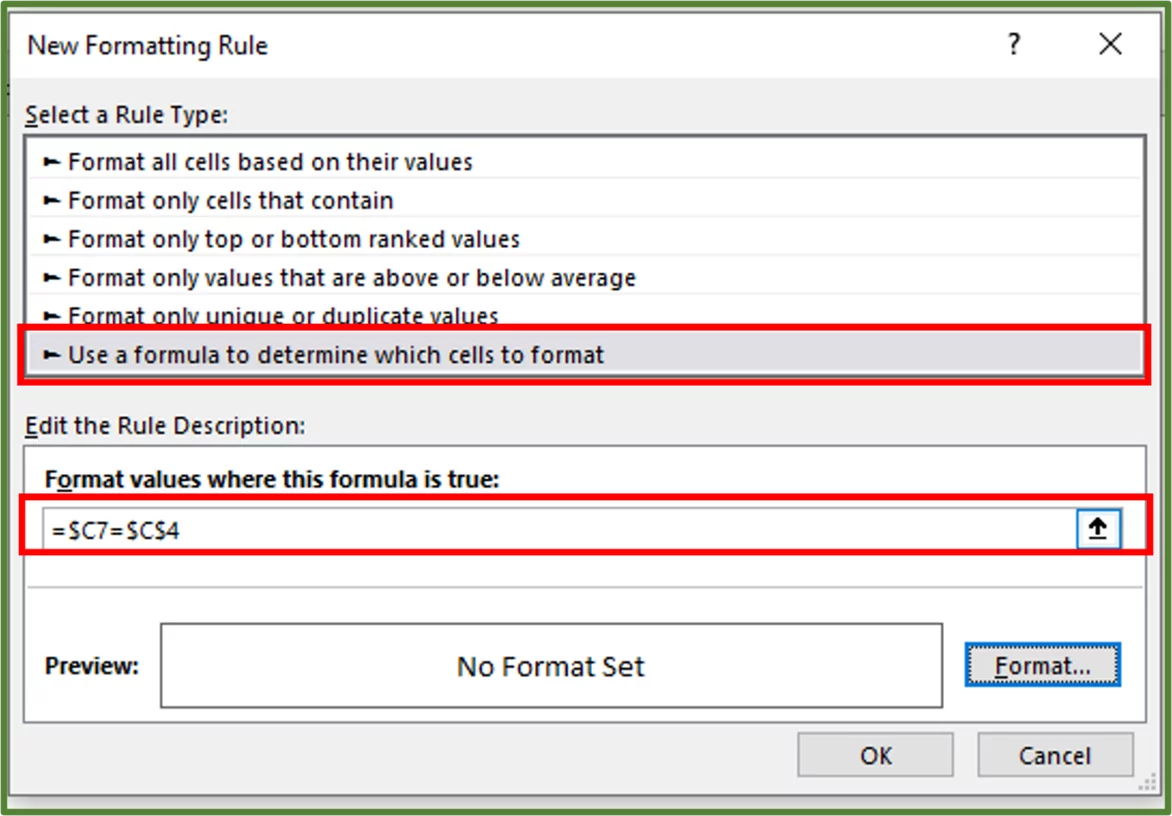Select 'Format only unique or duplicate values'
This screenshot has width=1172, height=816.
tap(265, 316)
